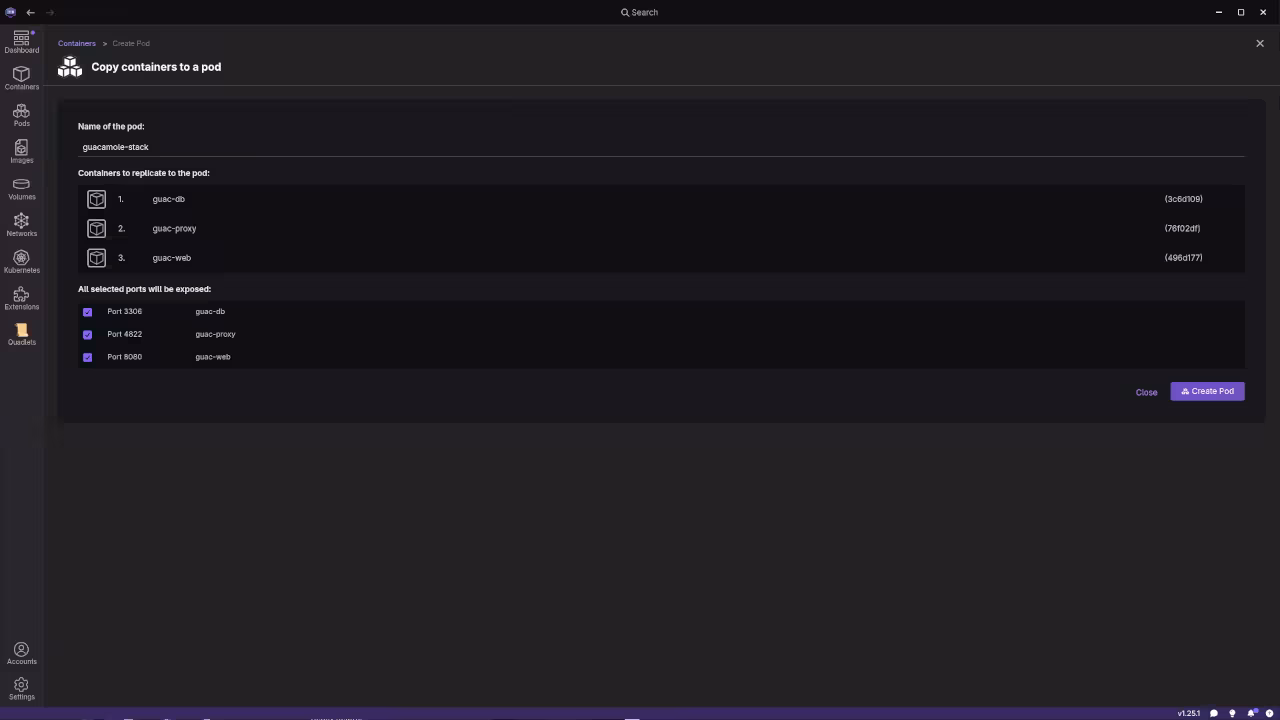
Task: Uncheck Port 3306 for guac-db
Action: click(87, 312)
